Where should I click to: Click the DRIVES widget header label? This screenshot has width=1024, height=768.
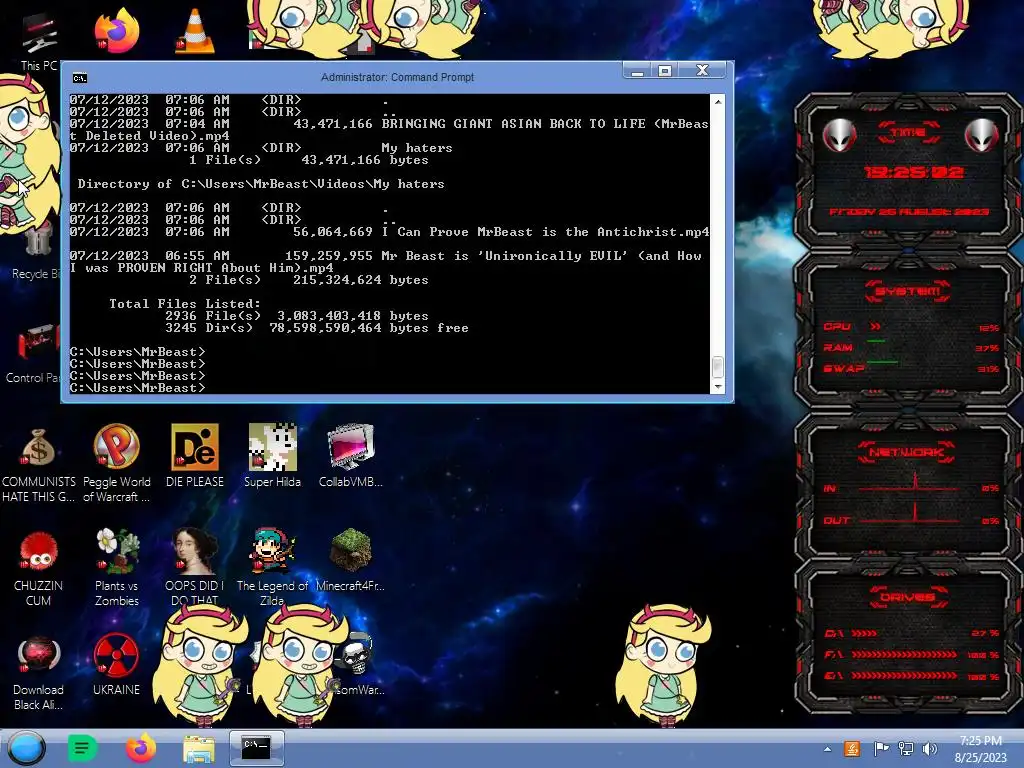(908, 597)
